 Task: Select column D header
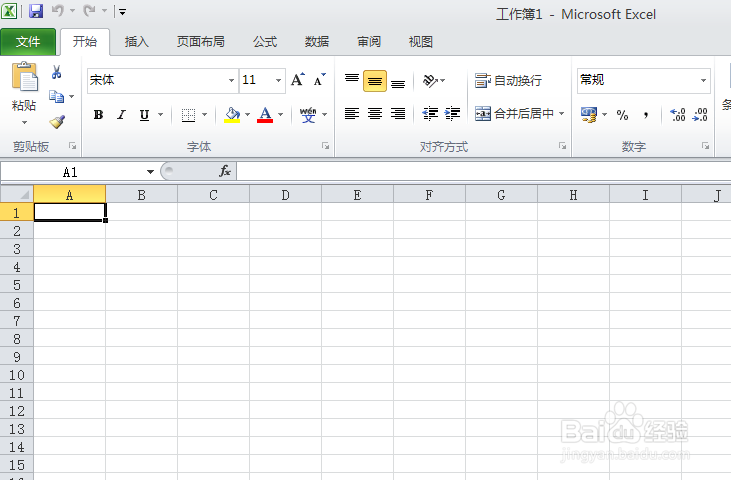pyautogui.click(x=285, y=194)
